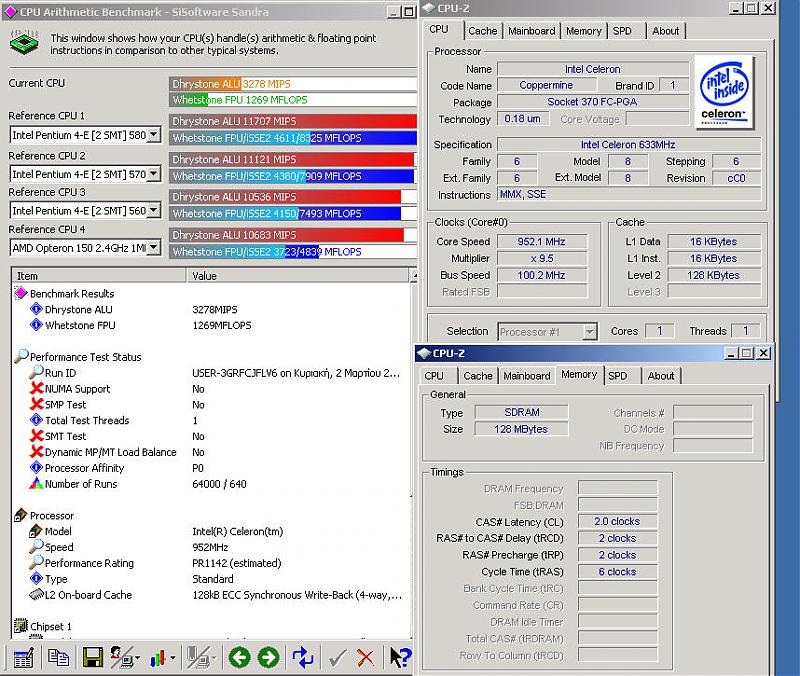Click the Current CPU Whetstone FPU bar

(293, 99)
